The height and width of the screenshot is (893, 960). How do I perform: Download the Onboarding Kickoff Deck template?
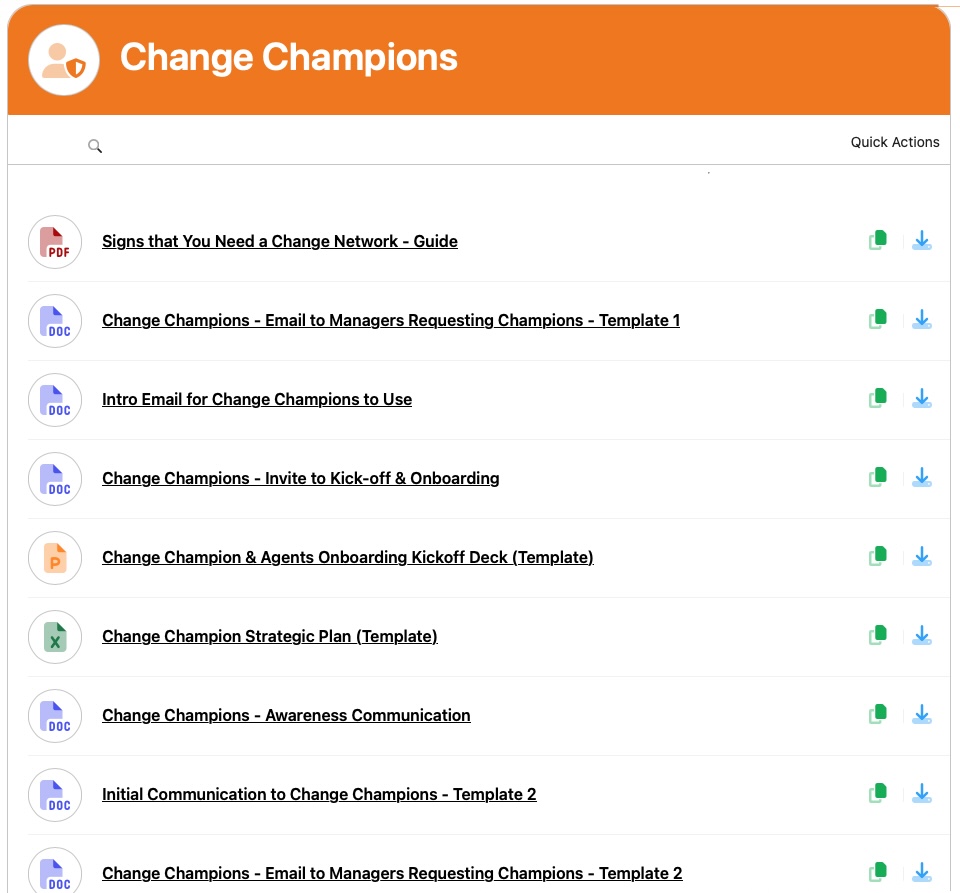click(922, 557)
